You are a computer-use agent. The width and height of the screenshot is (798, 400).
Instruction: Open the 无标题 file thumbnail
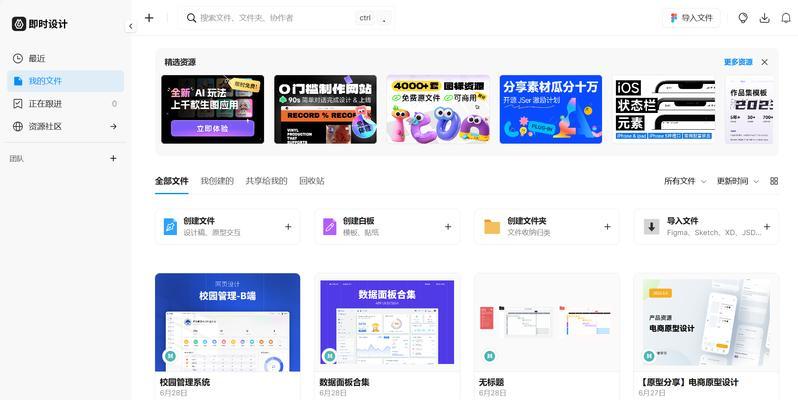547,322
